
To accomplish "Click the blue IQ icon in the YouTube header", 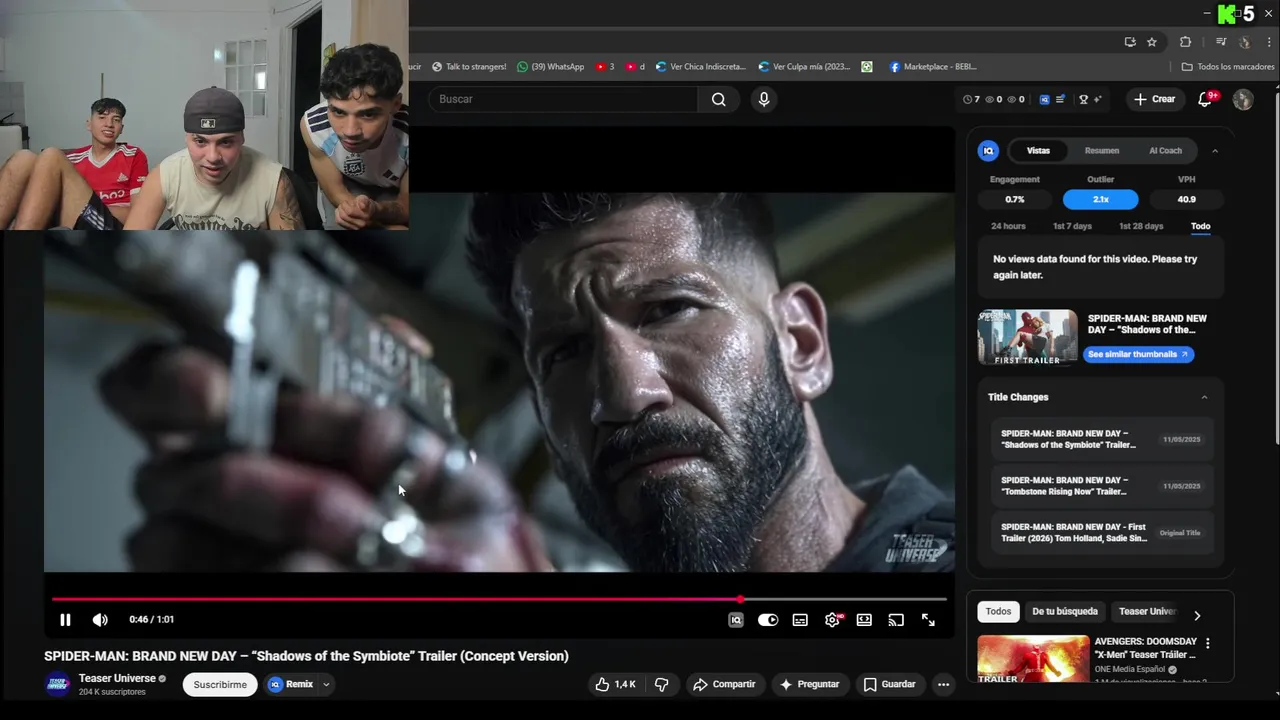I will click(1045, 99).
